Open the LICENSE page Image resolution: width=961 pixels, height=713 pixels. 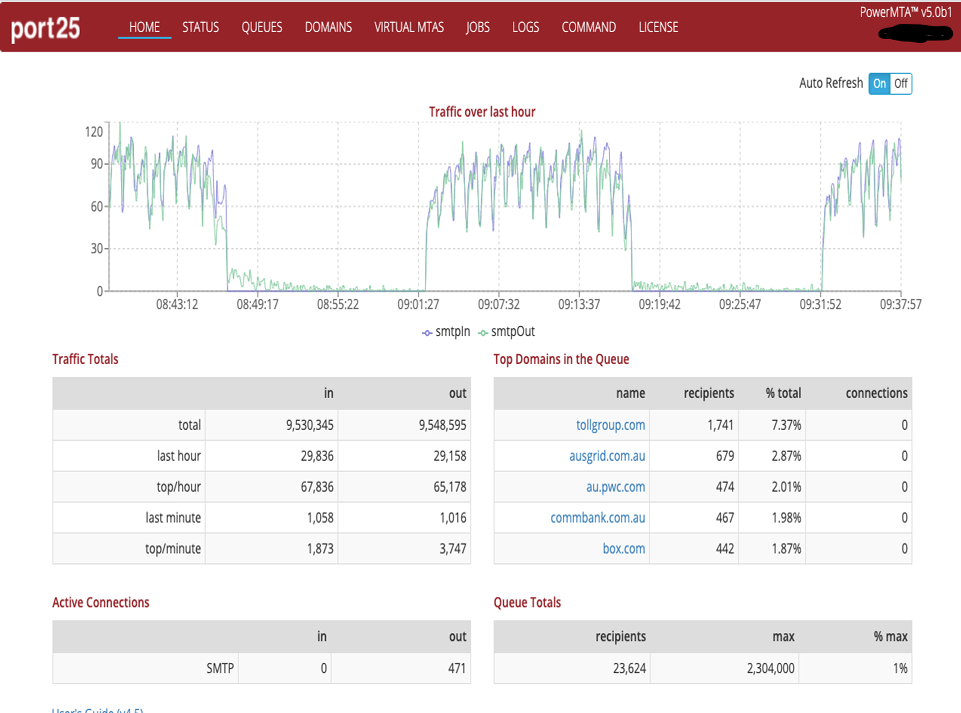tap(658, 27)
